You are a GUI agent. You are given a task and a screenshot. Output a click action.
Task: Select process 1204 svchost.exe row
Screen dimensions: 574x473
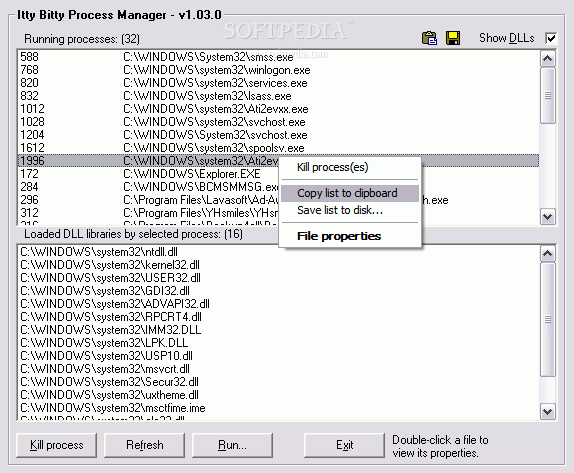coord(278,135)
